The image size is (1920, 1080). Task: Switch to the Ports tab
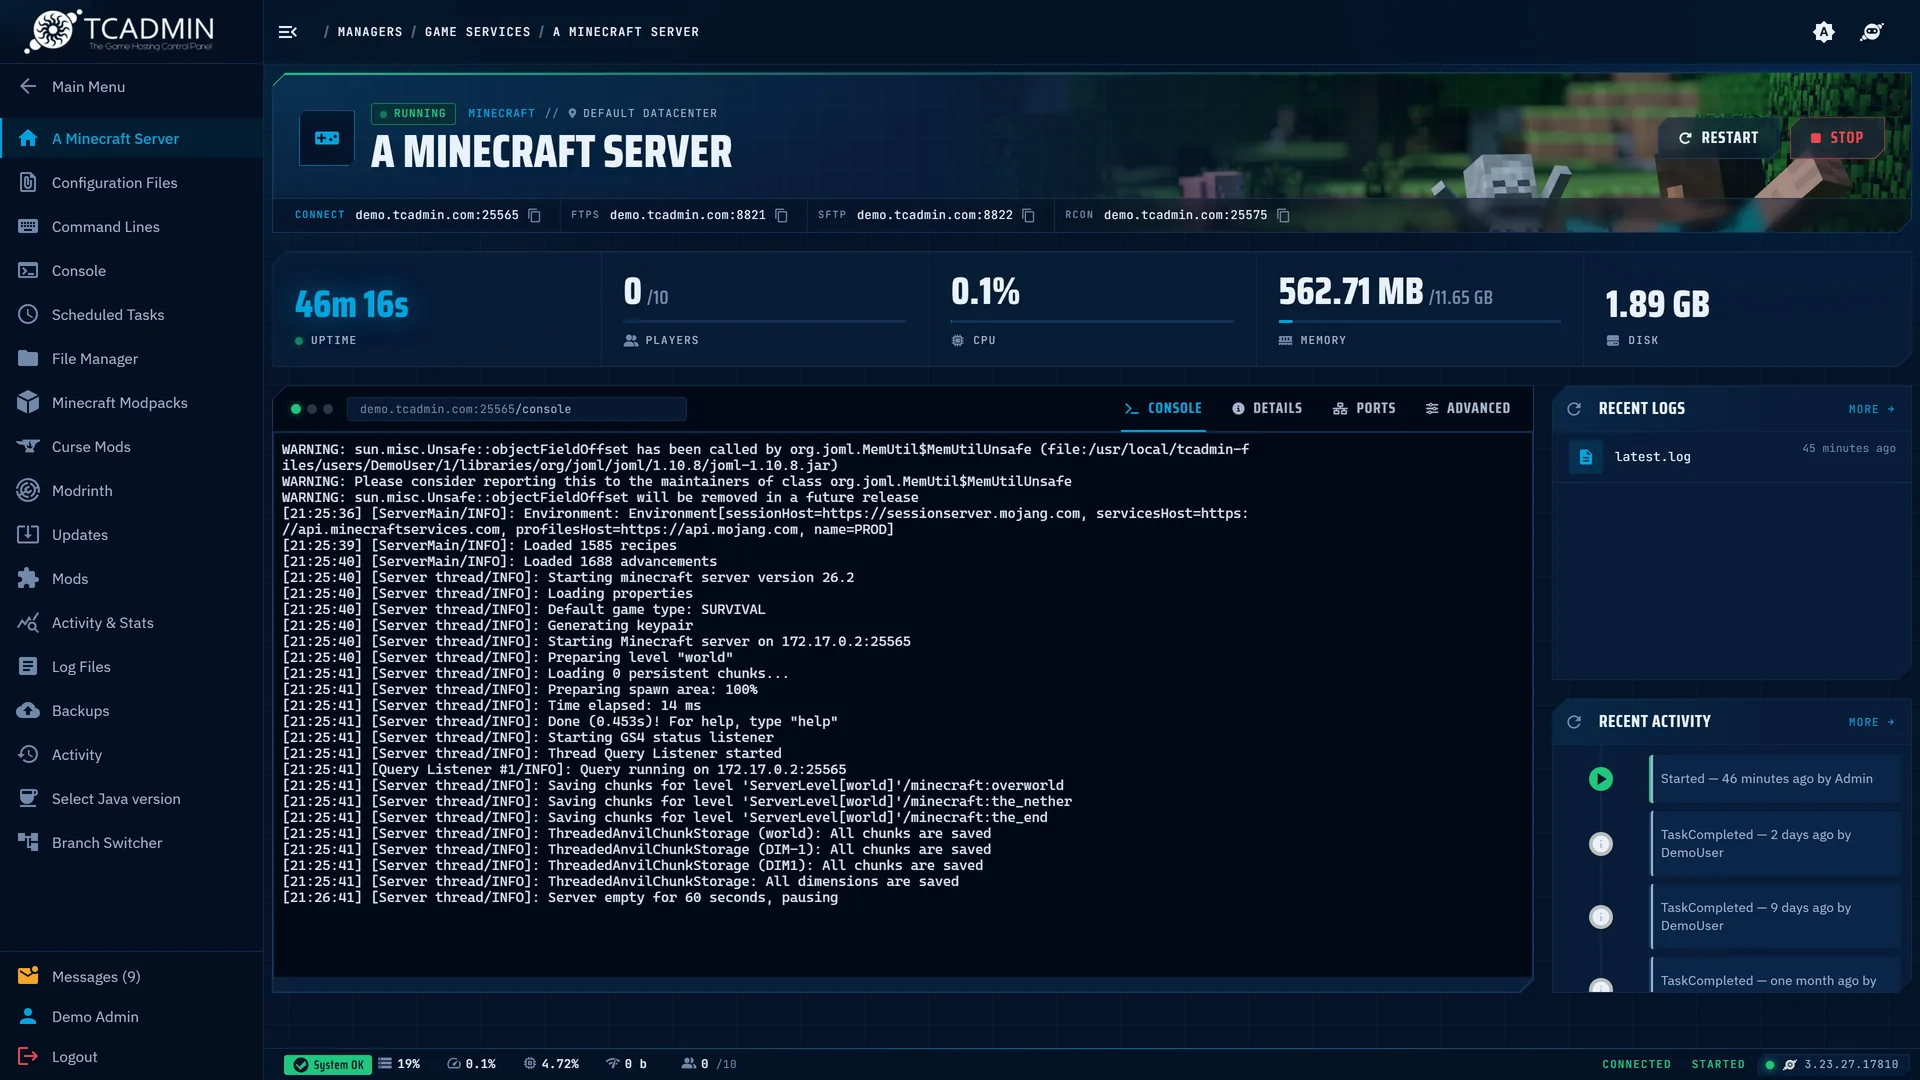click(x=1364, y=409)
